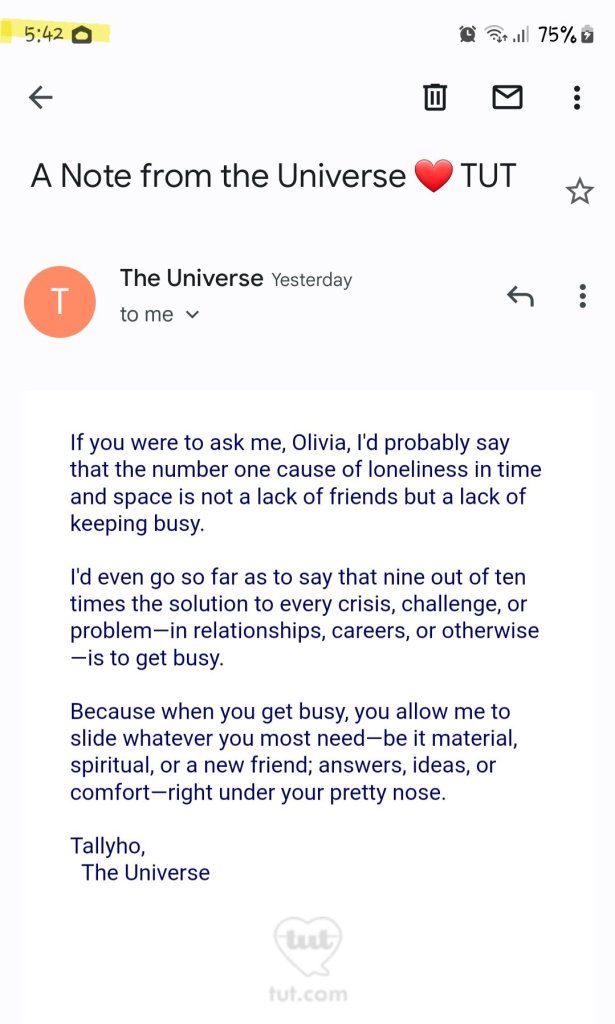Tap the clock showing 5:42

44,34
